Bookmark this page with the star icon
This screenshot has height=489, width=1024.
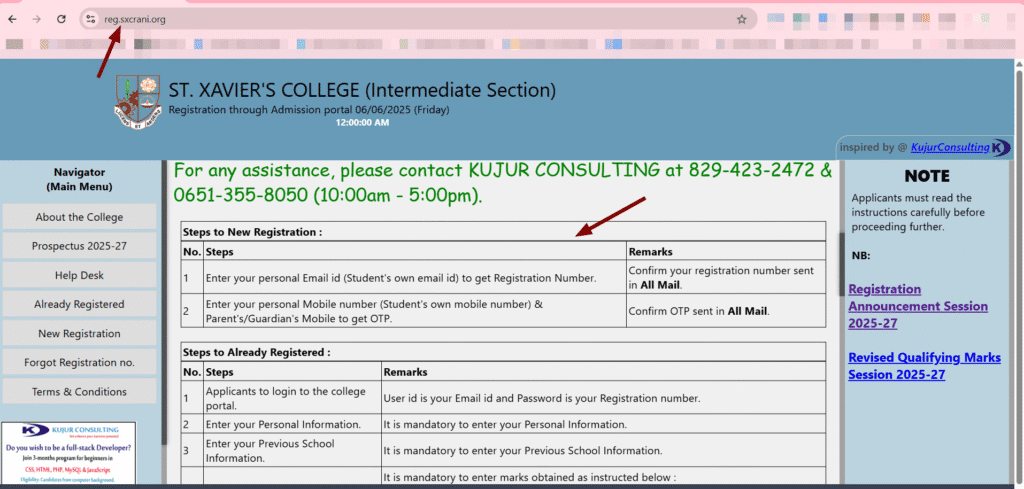741,20
